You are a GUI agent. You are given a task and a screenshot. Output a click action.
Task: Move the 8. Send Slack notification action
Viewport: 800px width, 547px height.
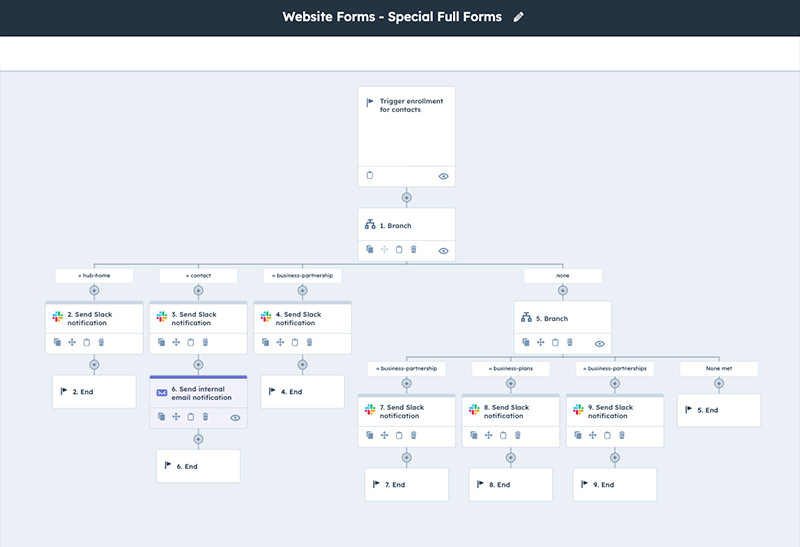coord(489,435)
